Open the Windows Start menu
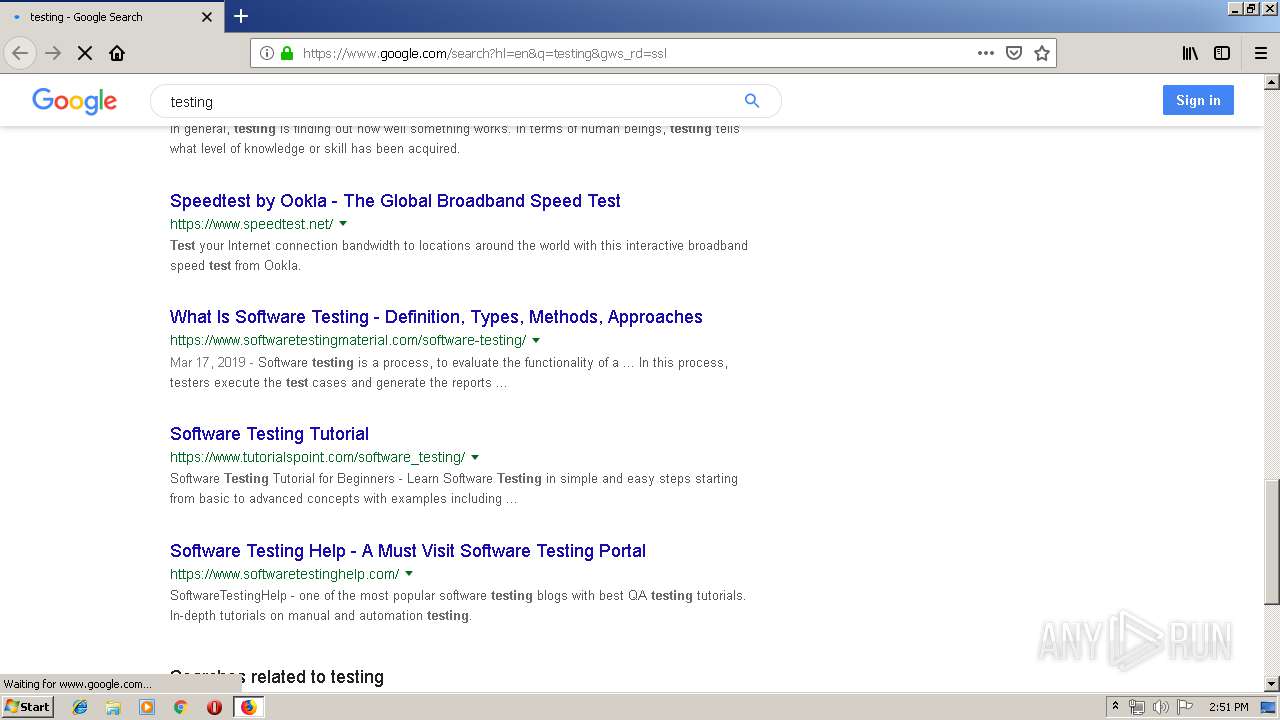Image resolution: width=1280 pixels, height=720 pixels. click(x=27, y=706)
